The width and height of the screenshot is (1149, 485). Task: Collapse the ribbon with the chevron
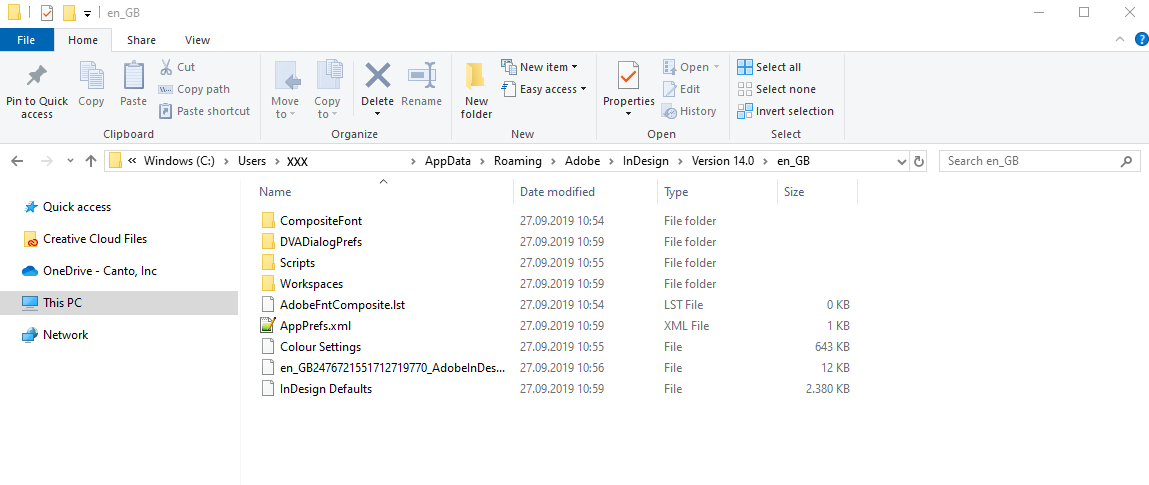click(x=1119, y=39)
